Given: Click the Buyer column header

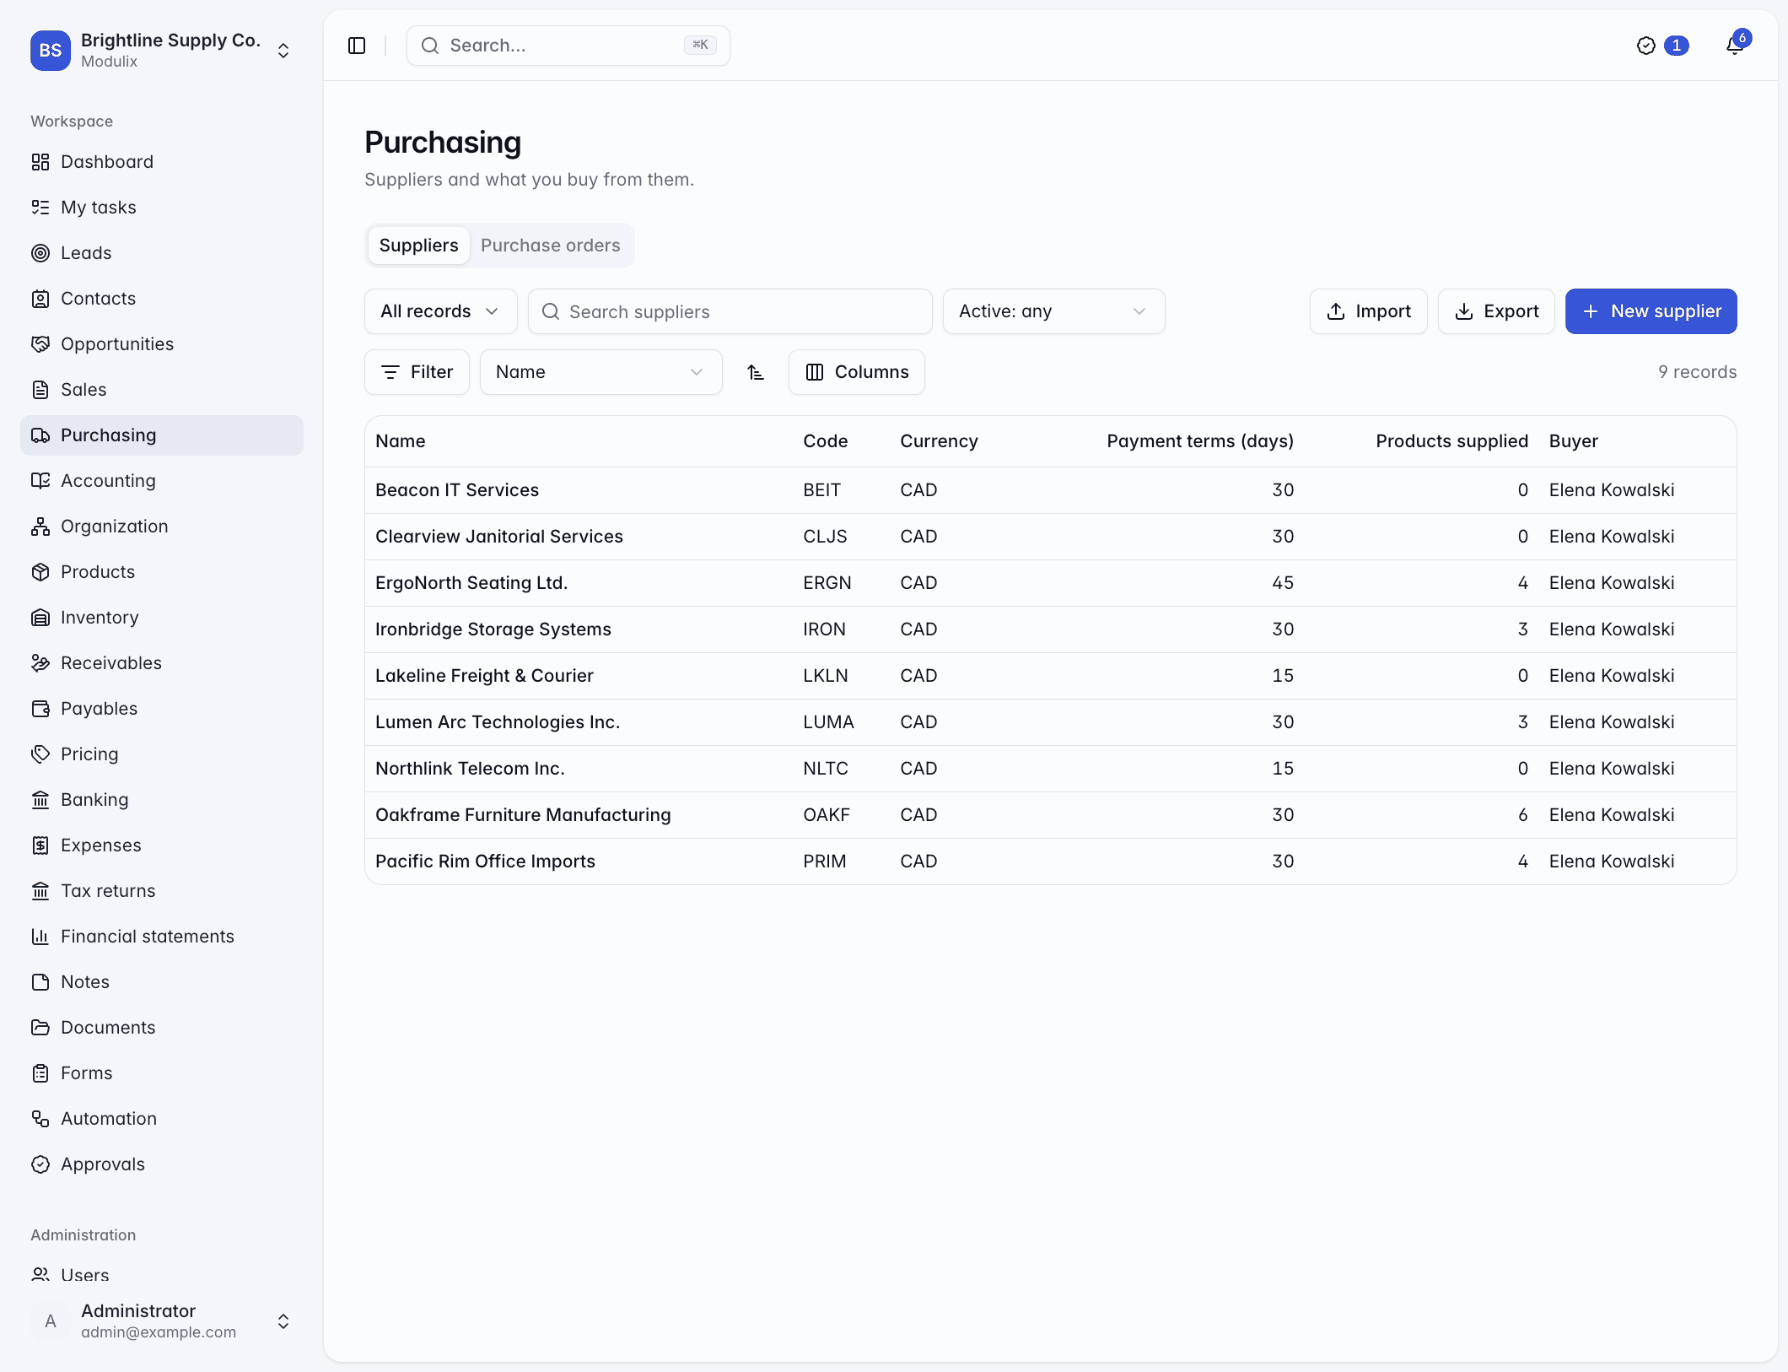Looking at the screenshot, I should (x=1573, y=441).
